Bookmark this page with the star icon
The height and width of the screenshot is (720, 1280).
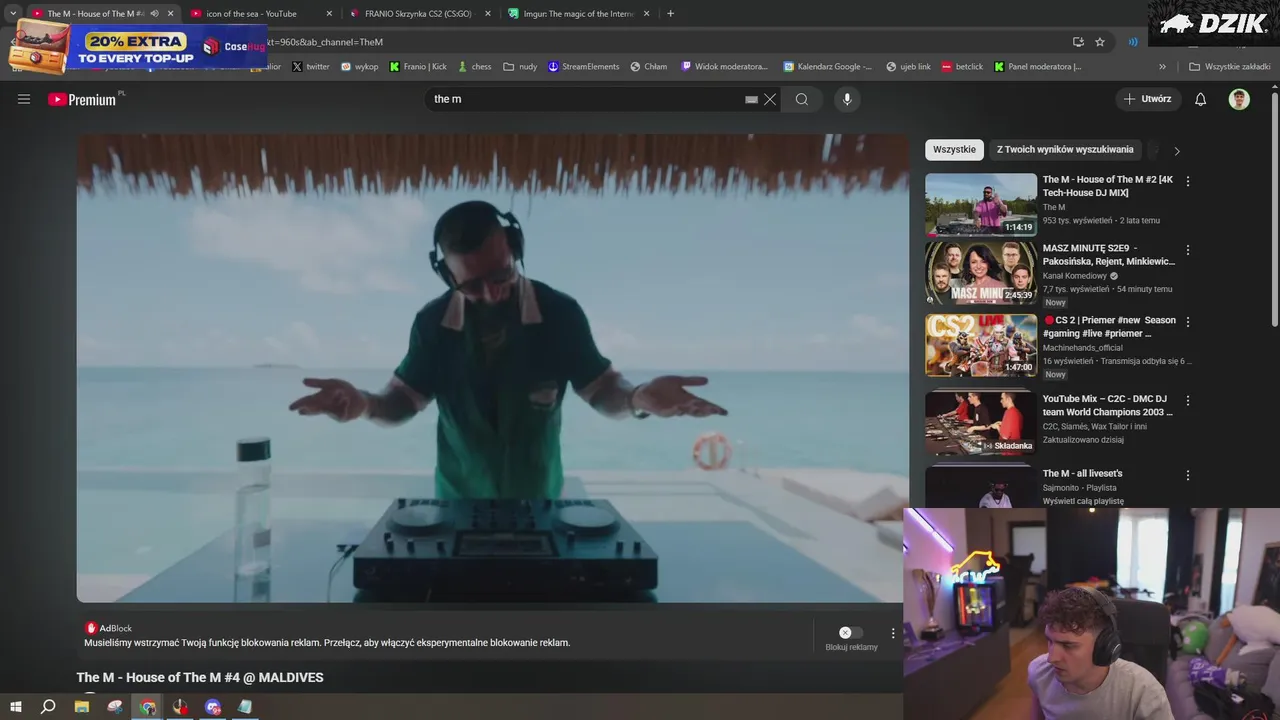[x=1100, y=42]
